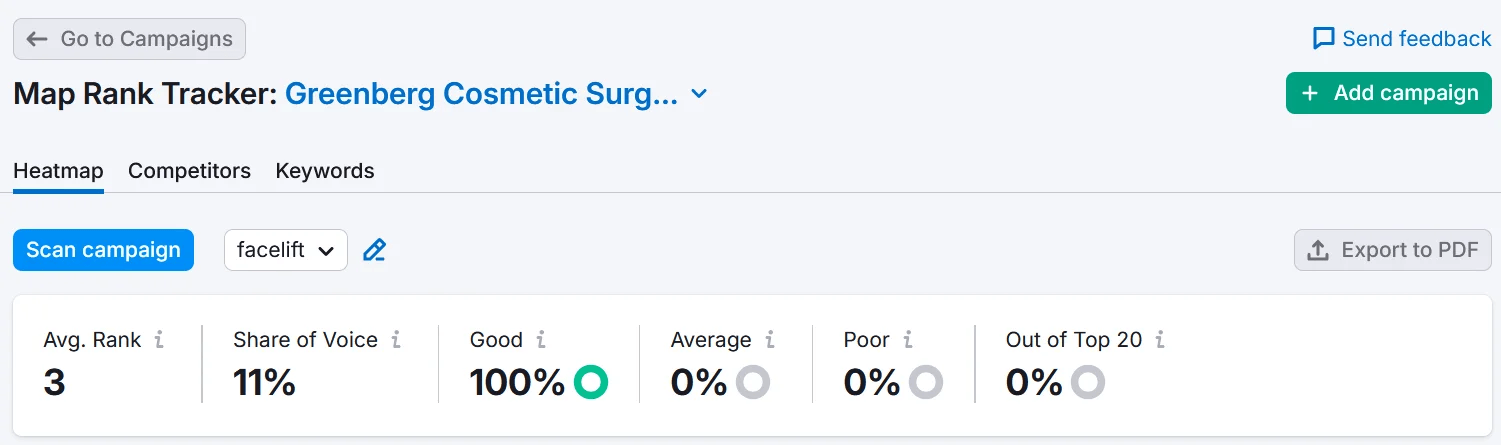1501x445 pixels.
Task: Click the info icon beside Good
Action: (541, 340)
